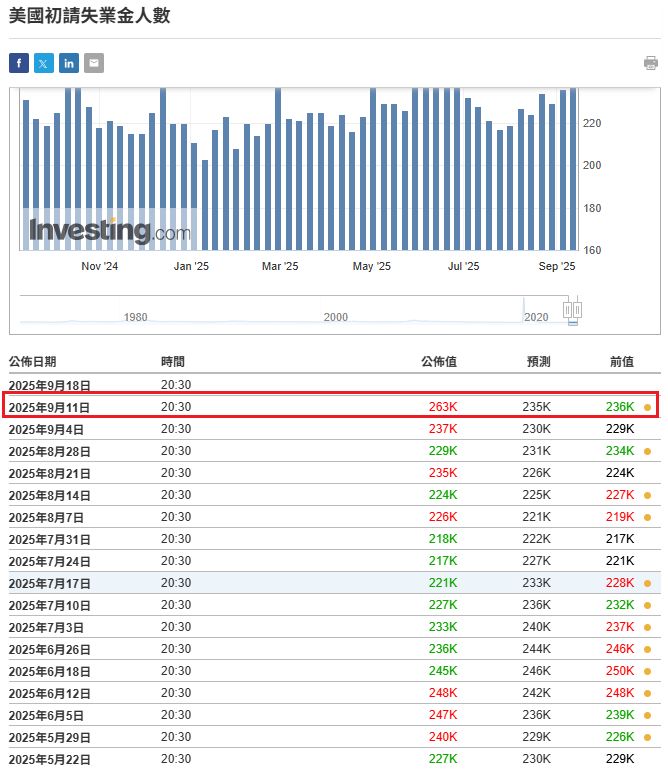Click the 公佈日期 column header
This screenshot has width=668, height=782.
click(x=33, y=362)
